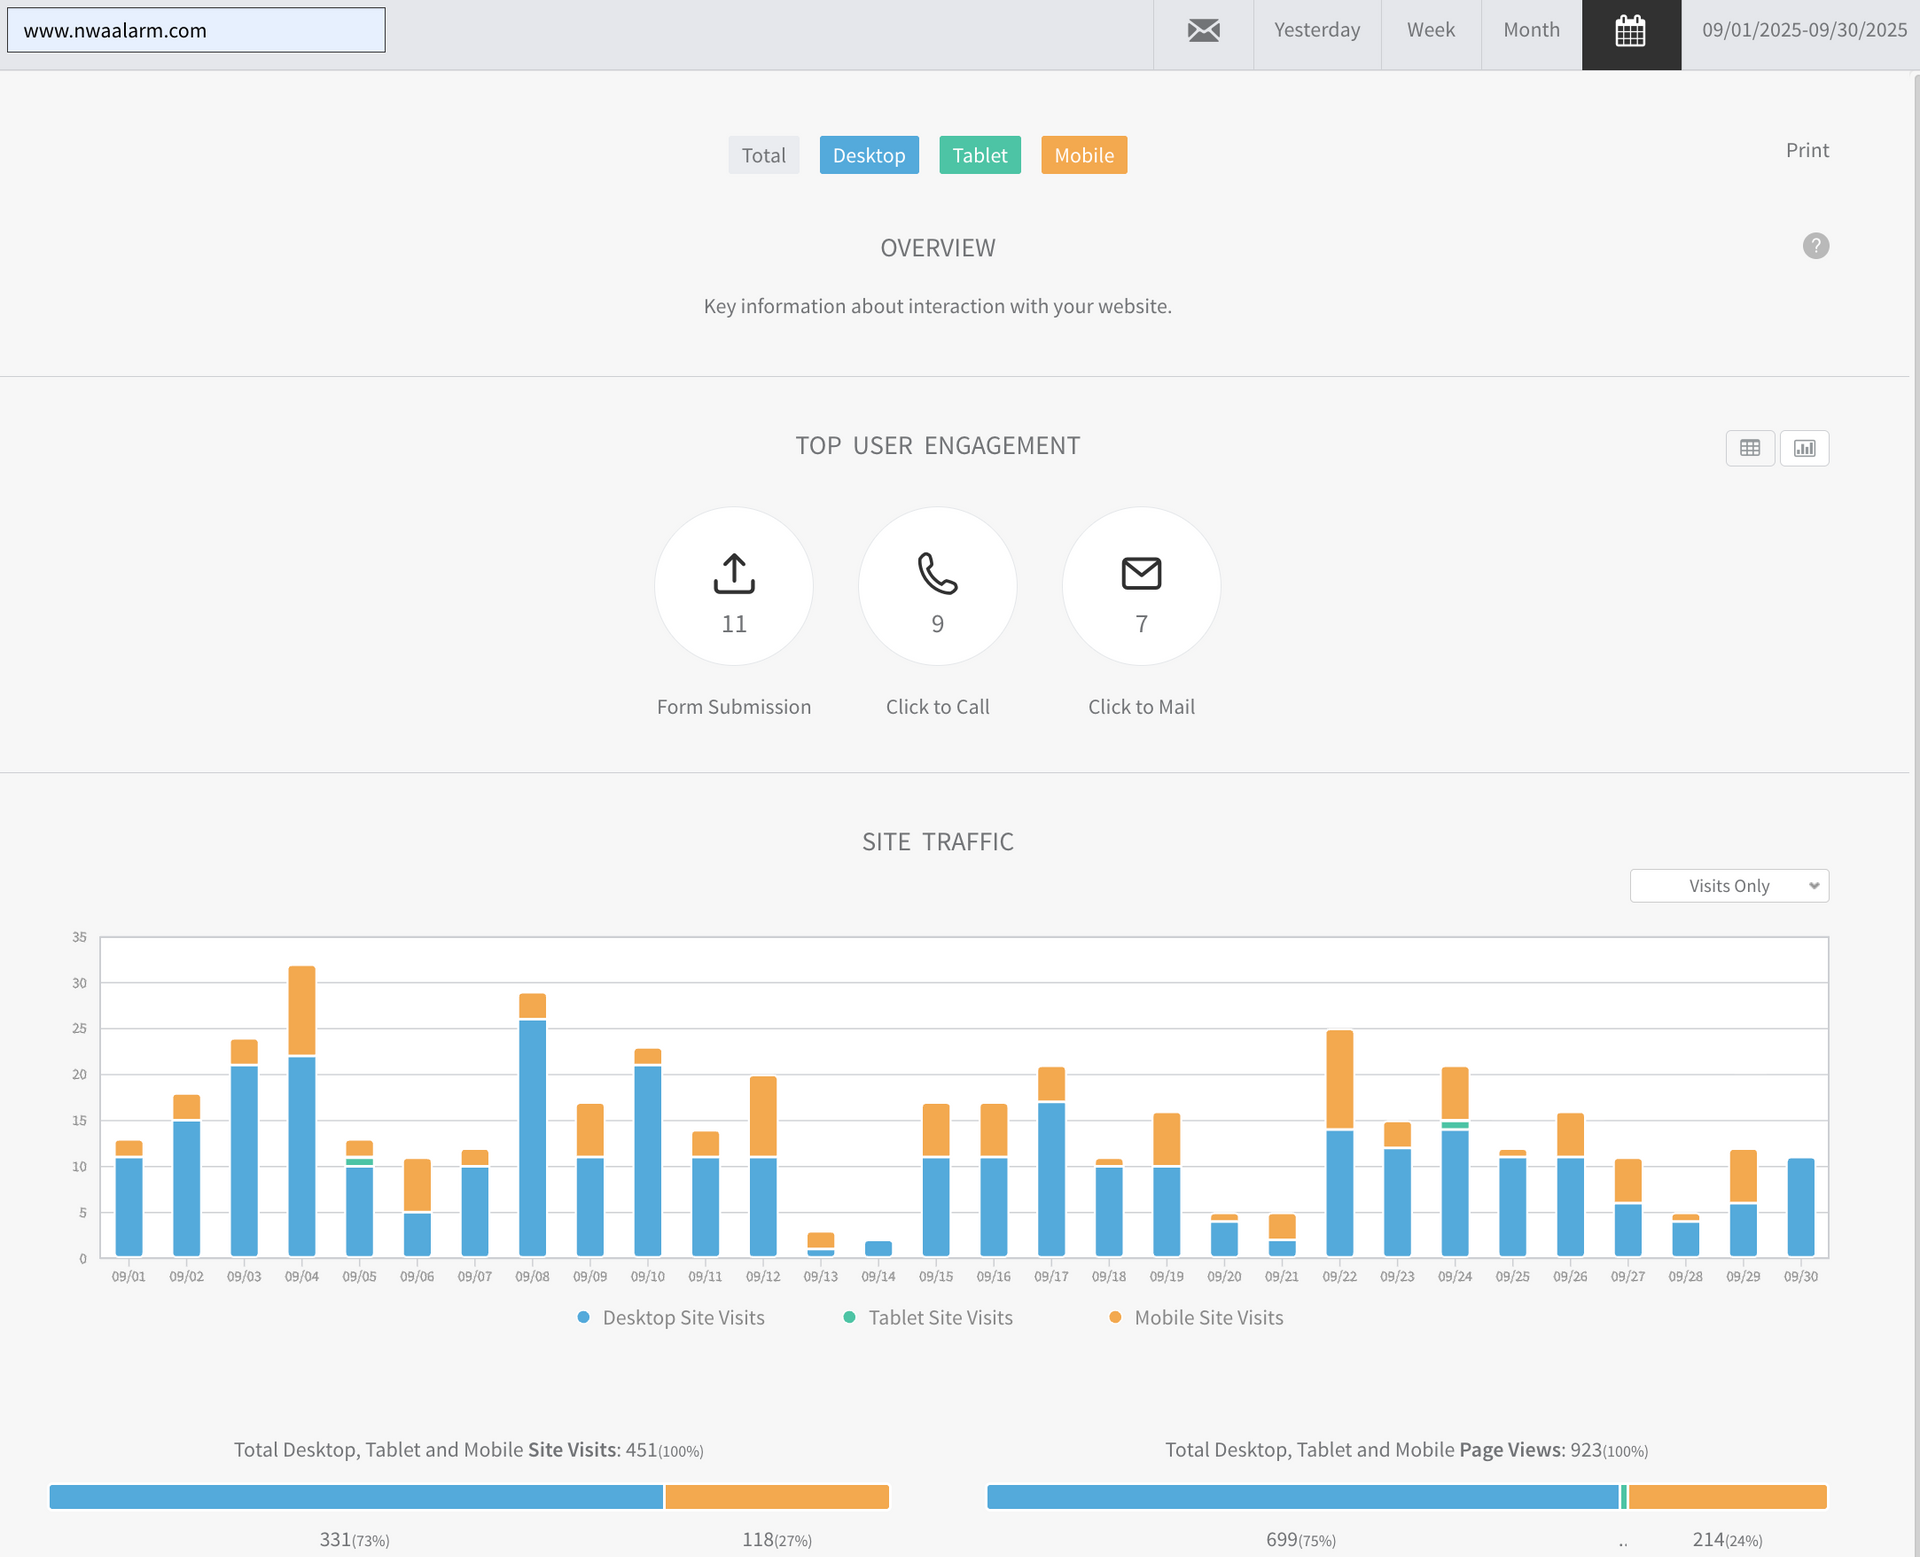Screen dimensions: 1920x1557
Task: Click the Click to Call phone icon
Action: (937, 574)
